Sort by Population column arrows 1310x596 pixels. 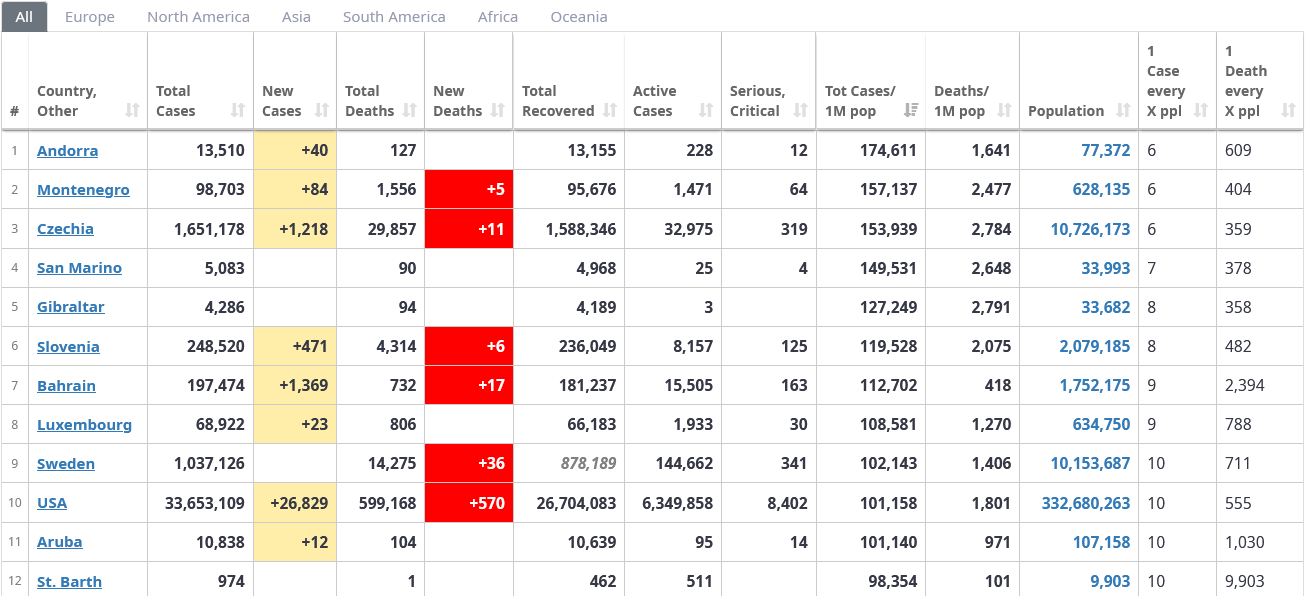tap(1123, 110)
